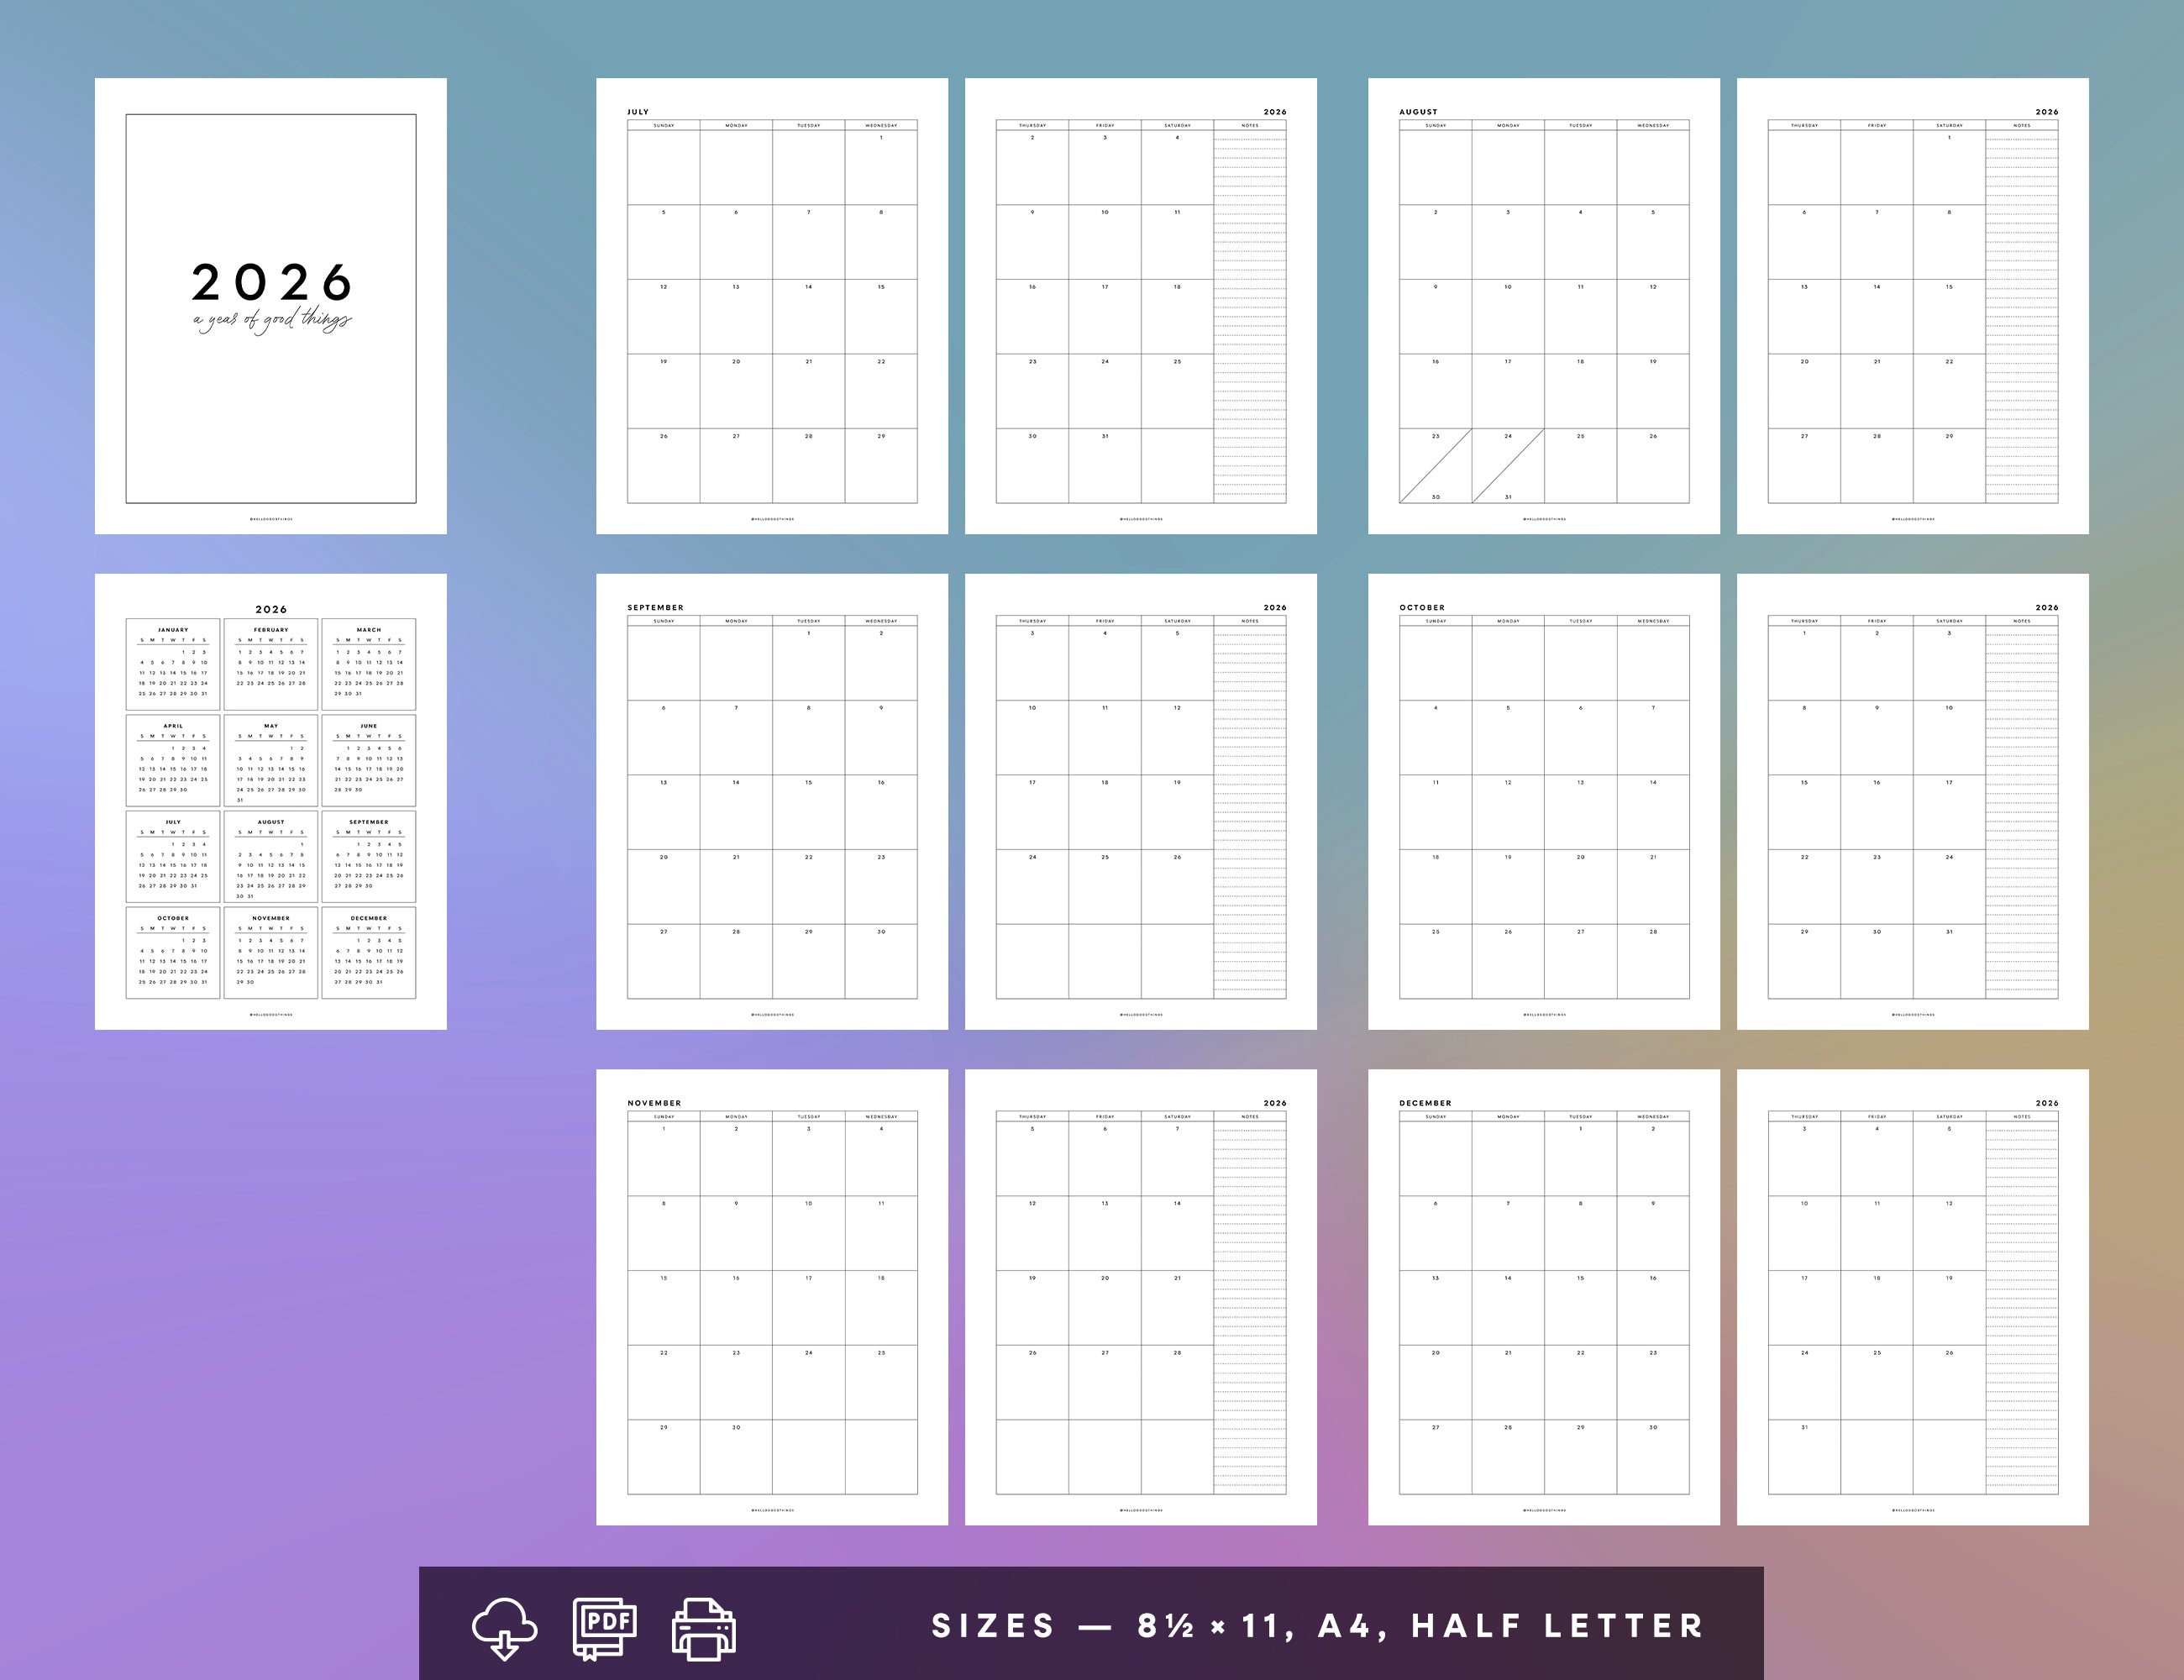Select the July left calendar page
The height and width of the screenshot is (1680, 2184).
[x=771, y=306]
